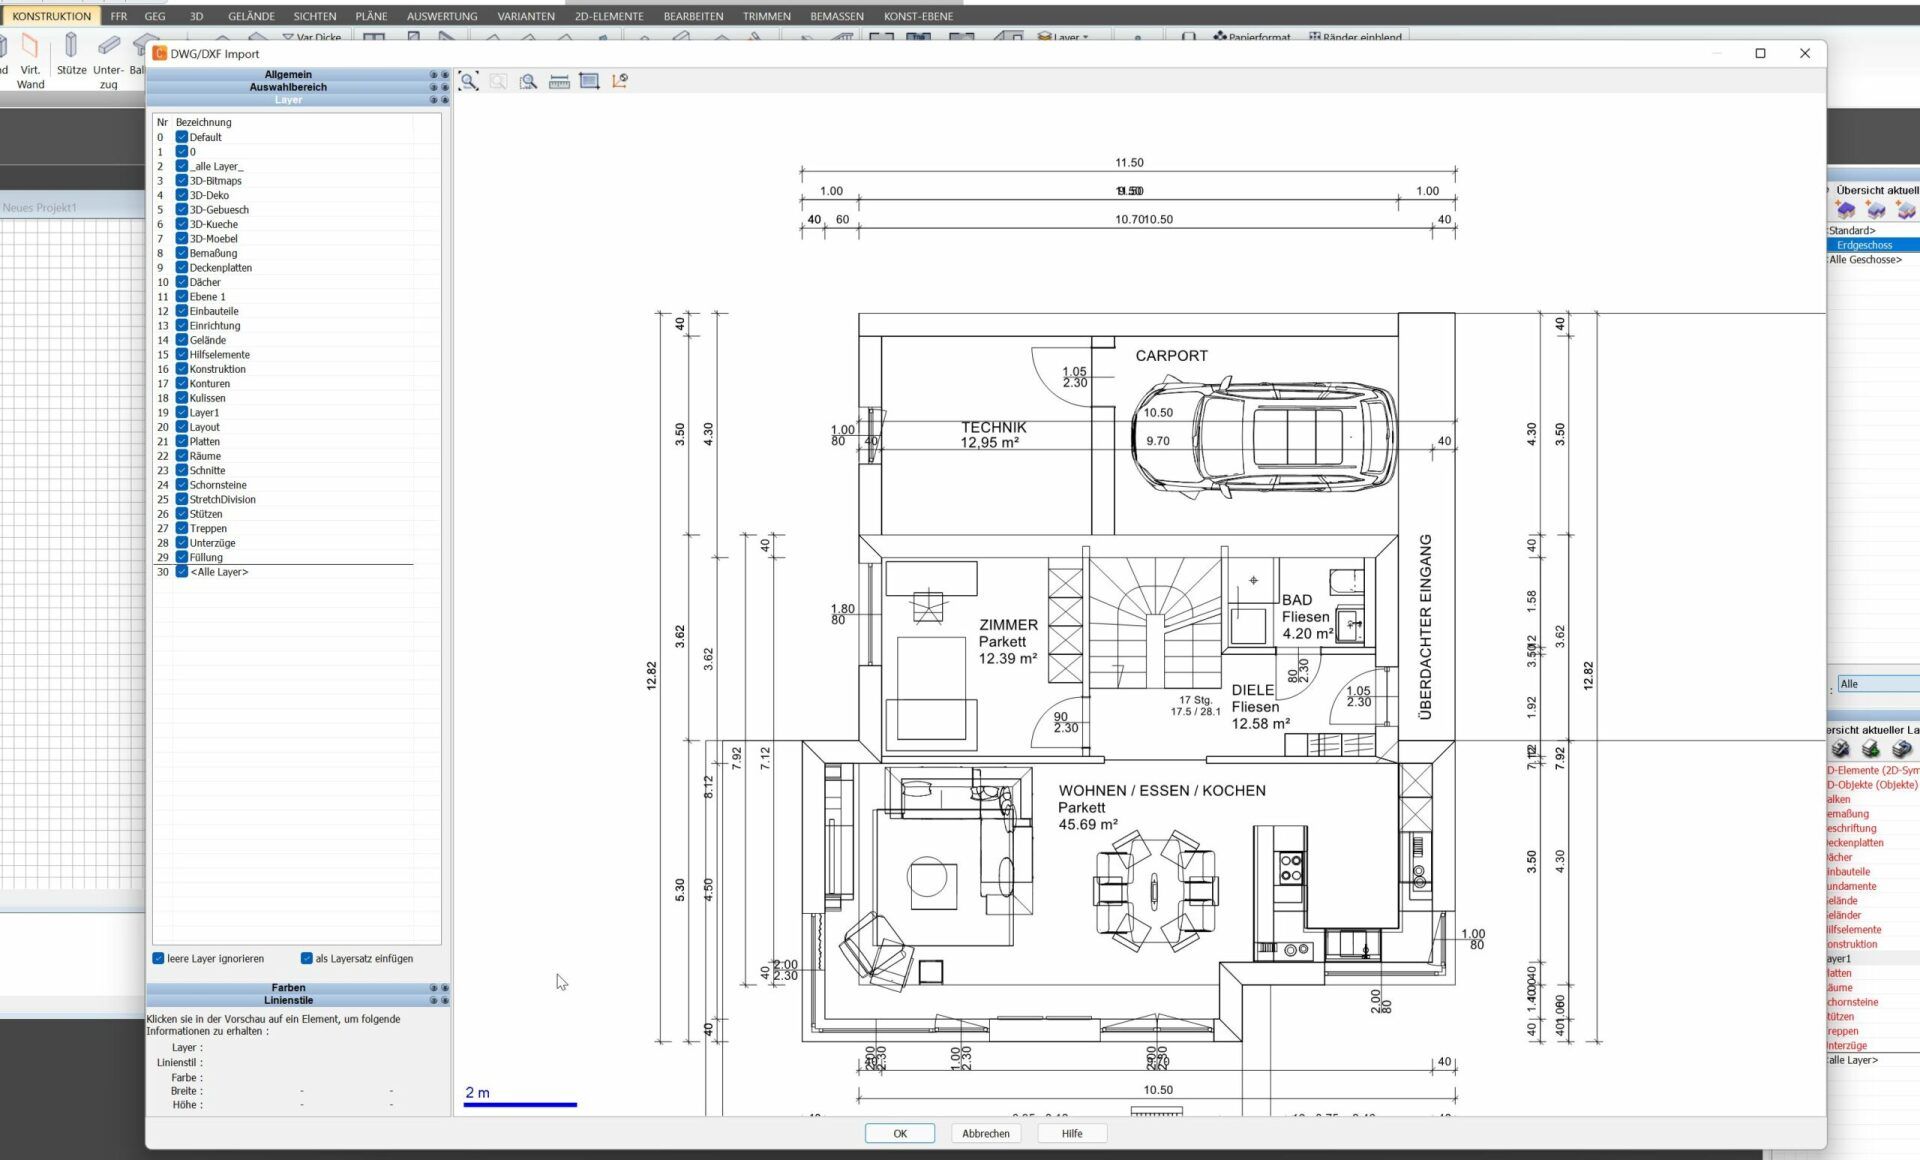
Task: Click the orange origin axis icon
Action: pyautogui.click(x=620, y=81)
